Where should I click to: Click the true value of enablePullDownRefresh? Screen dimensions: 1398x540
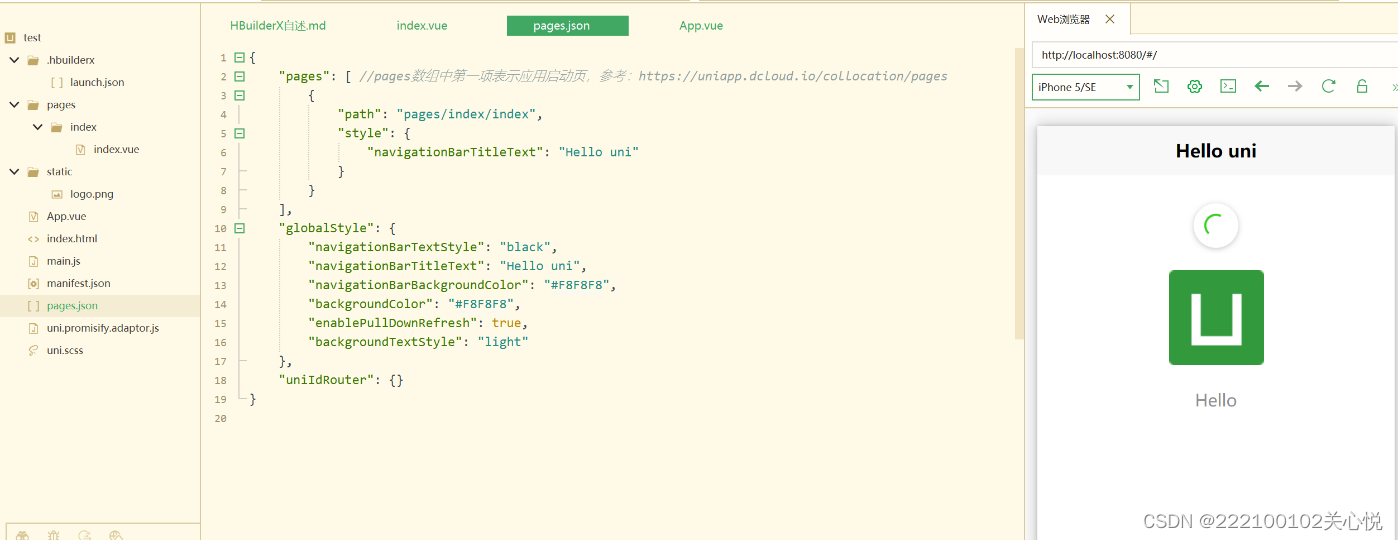(x=506, y=323)
